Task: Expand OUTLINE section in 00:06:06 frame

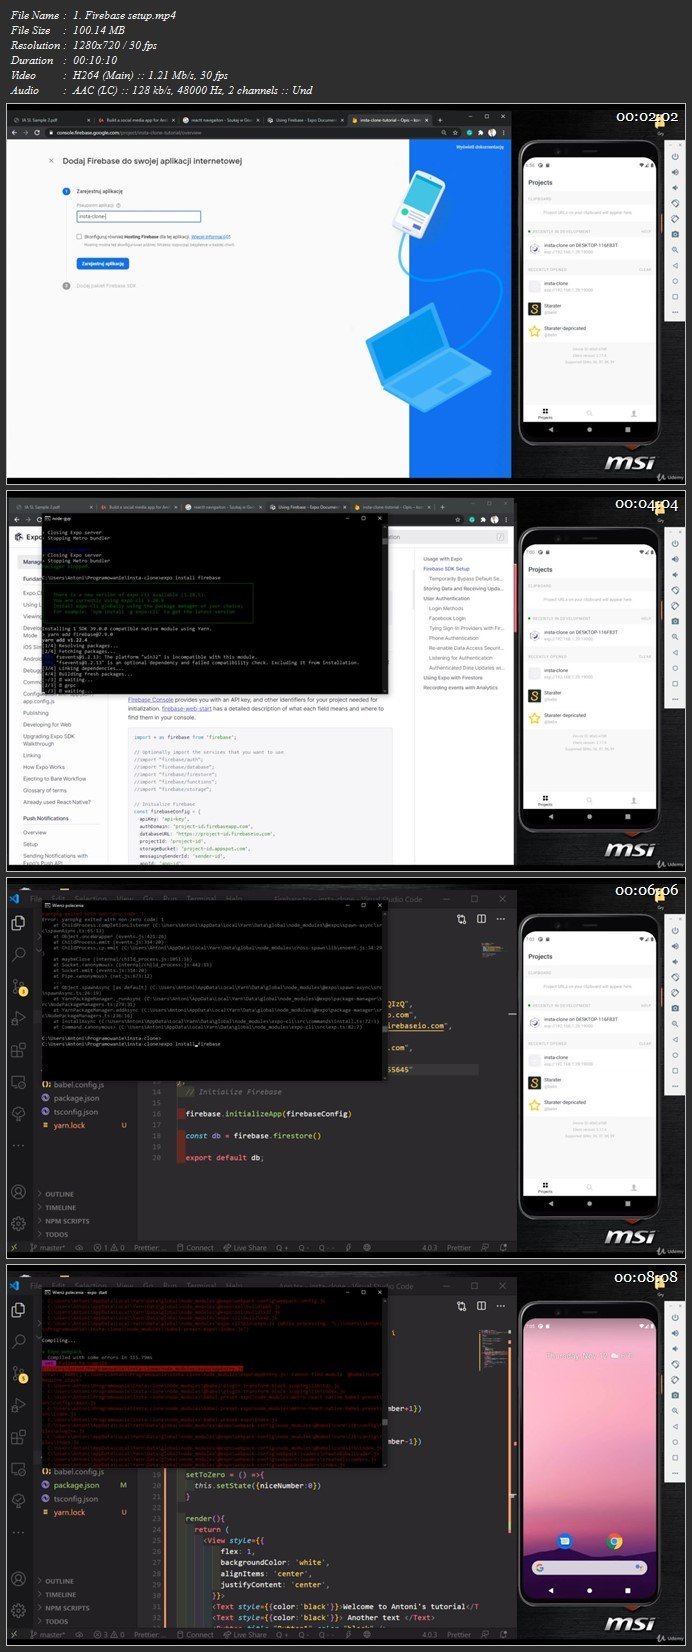Action: pos(59,1194)
